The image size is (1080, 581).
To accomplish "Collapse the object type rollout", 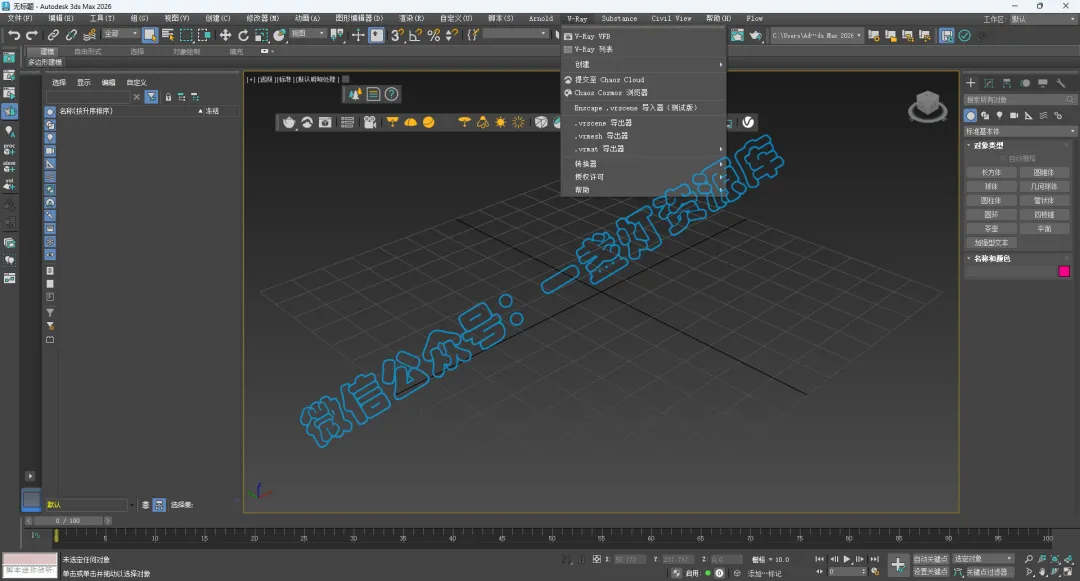I will point(988,145).
